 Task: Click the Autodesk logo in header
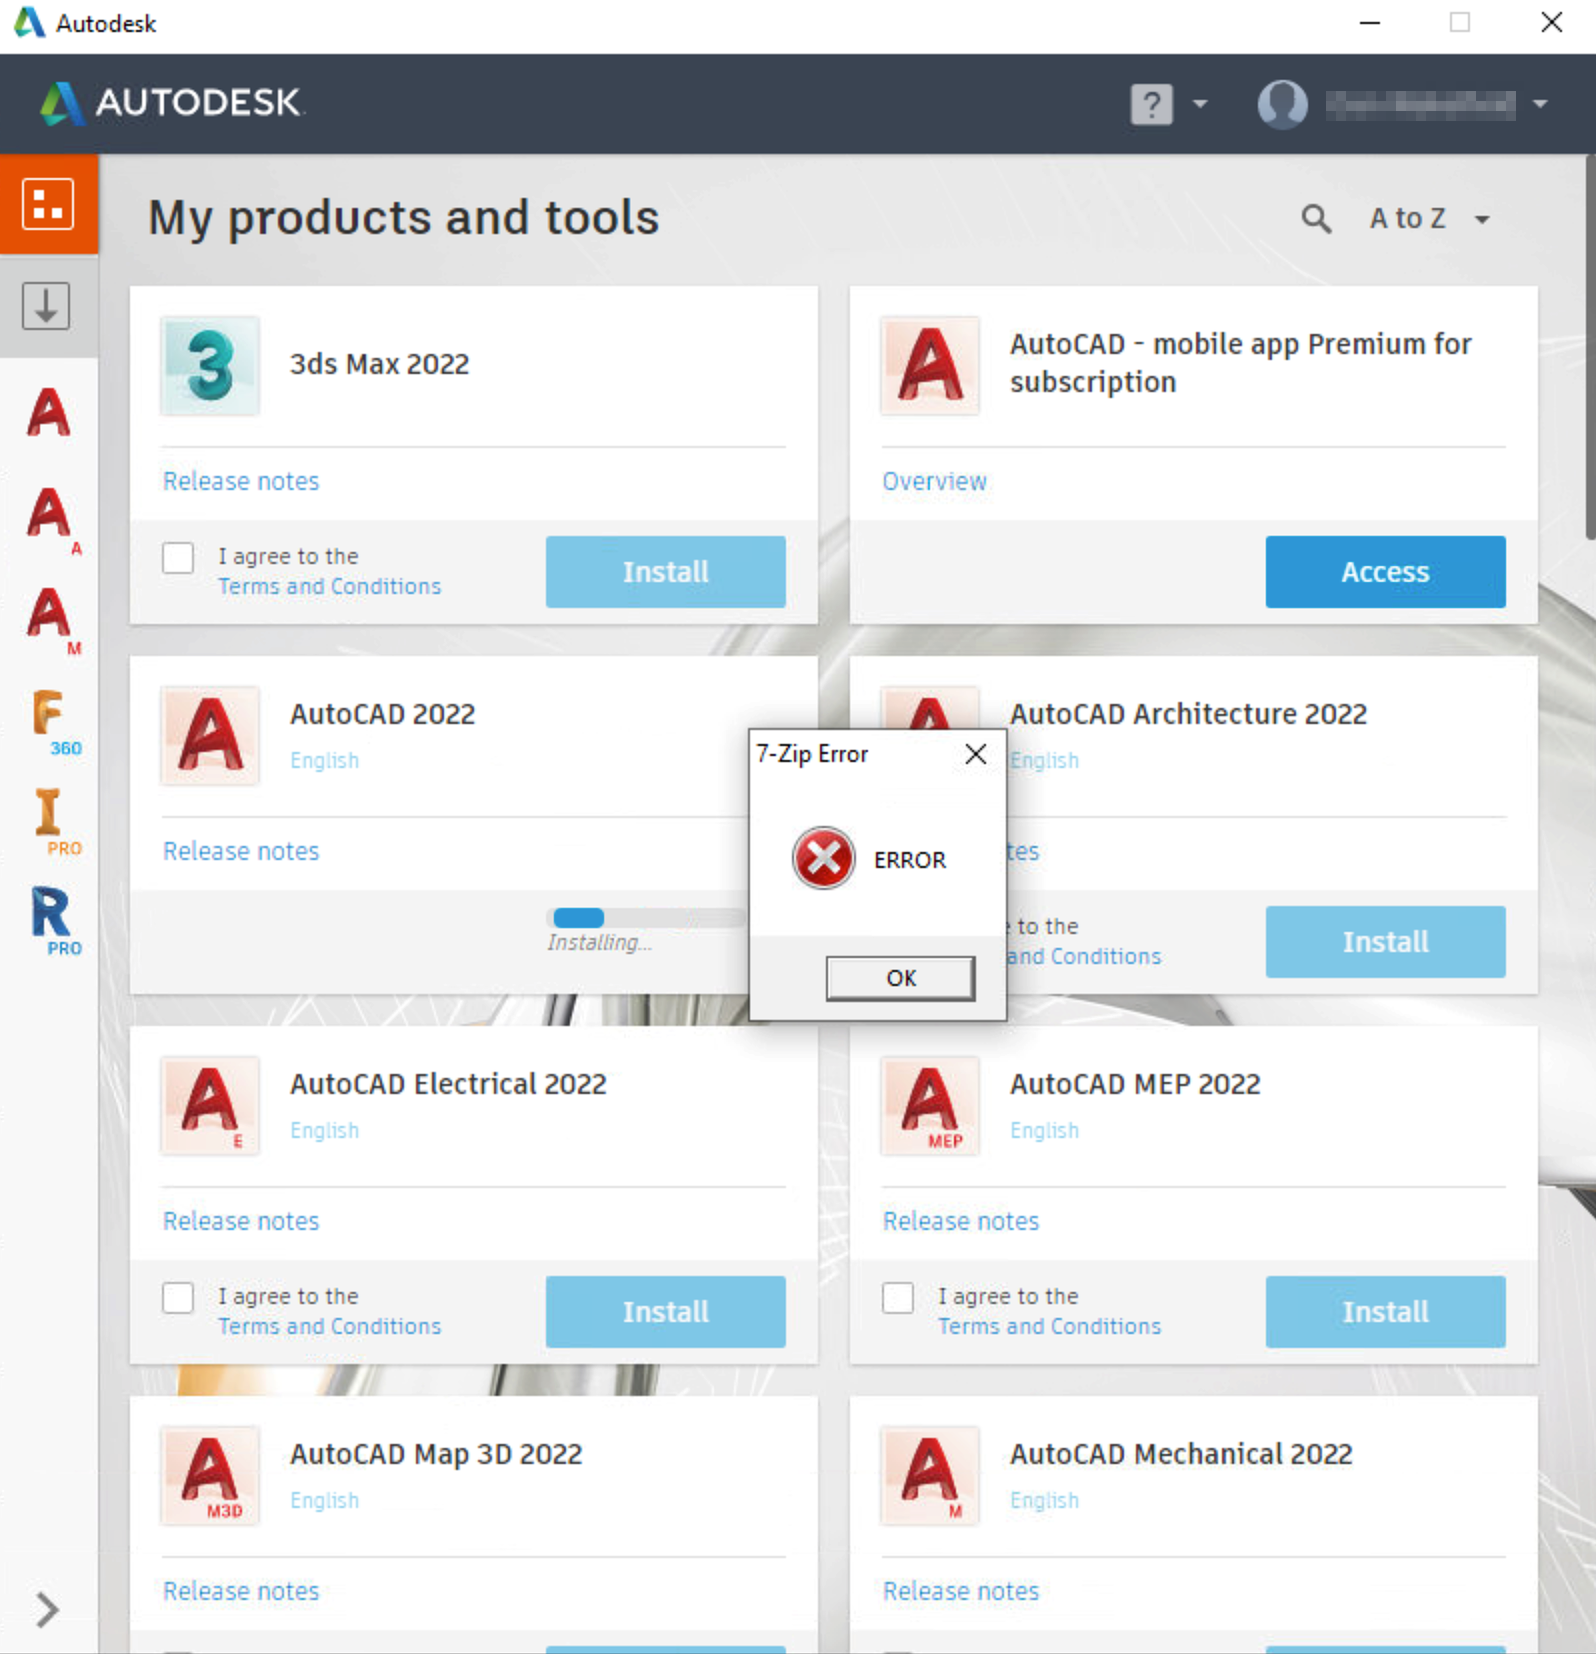[170, 102]
